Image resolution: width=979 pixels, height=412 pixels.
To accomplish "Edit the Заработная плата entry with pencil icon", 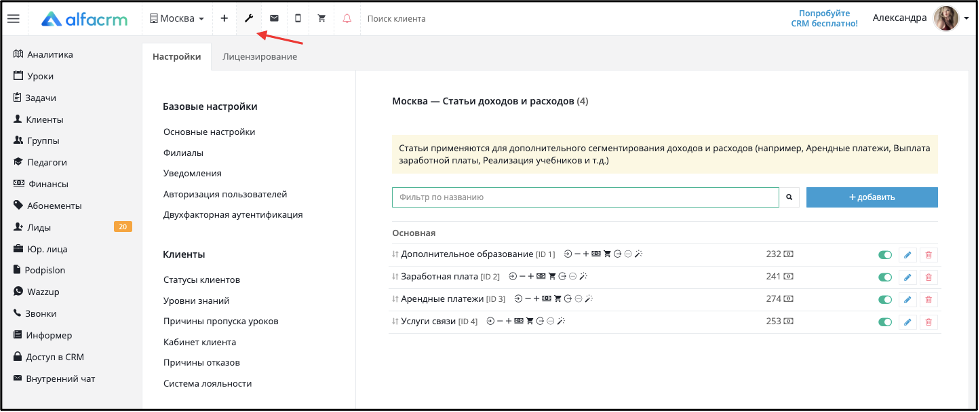I will coord(907,277).
